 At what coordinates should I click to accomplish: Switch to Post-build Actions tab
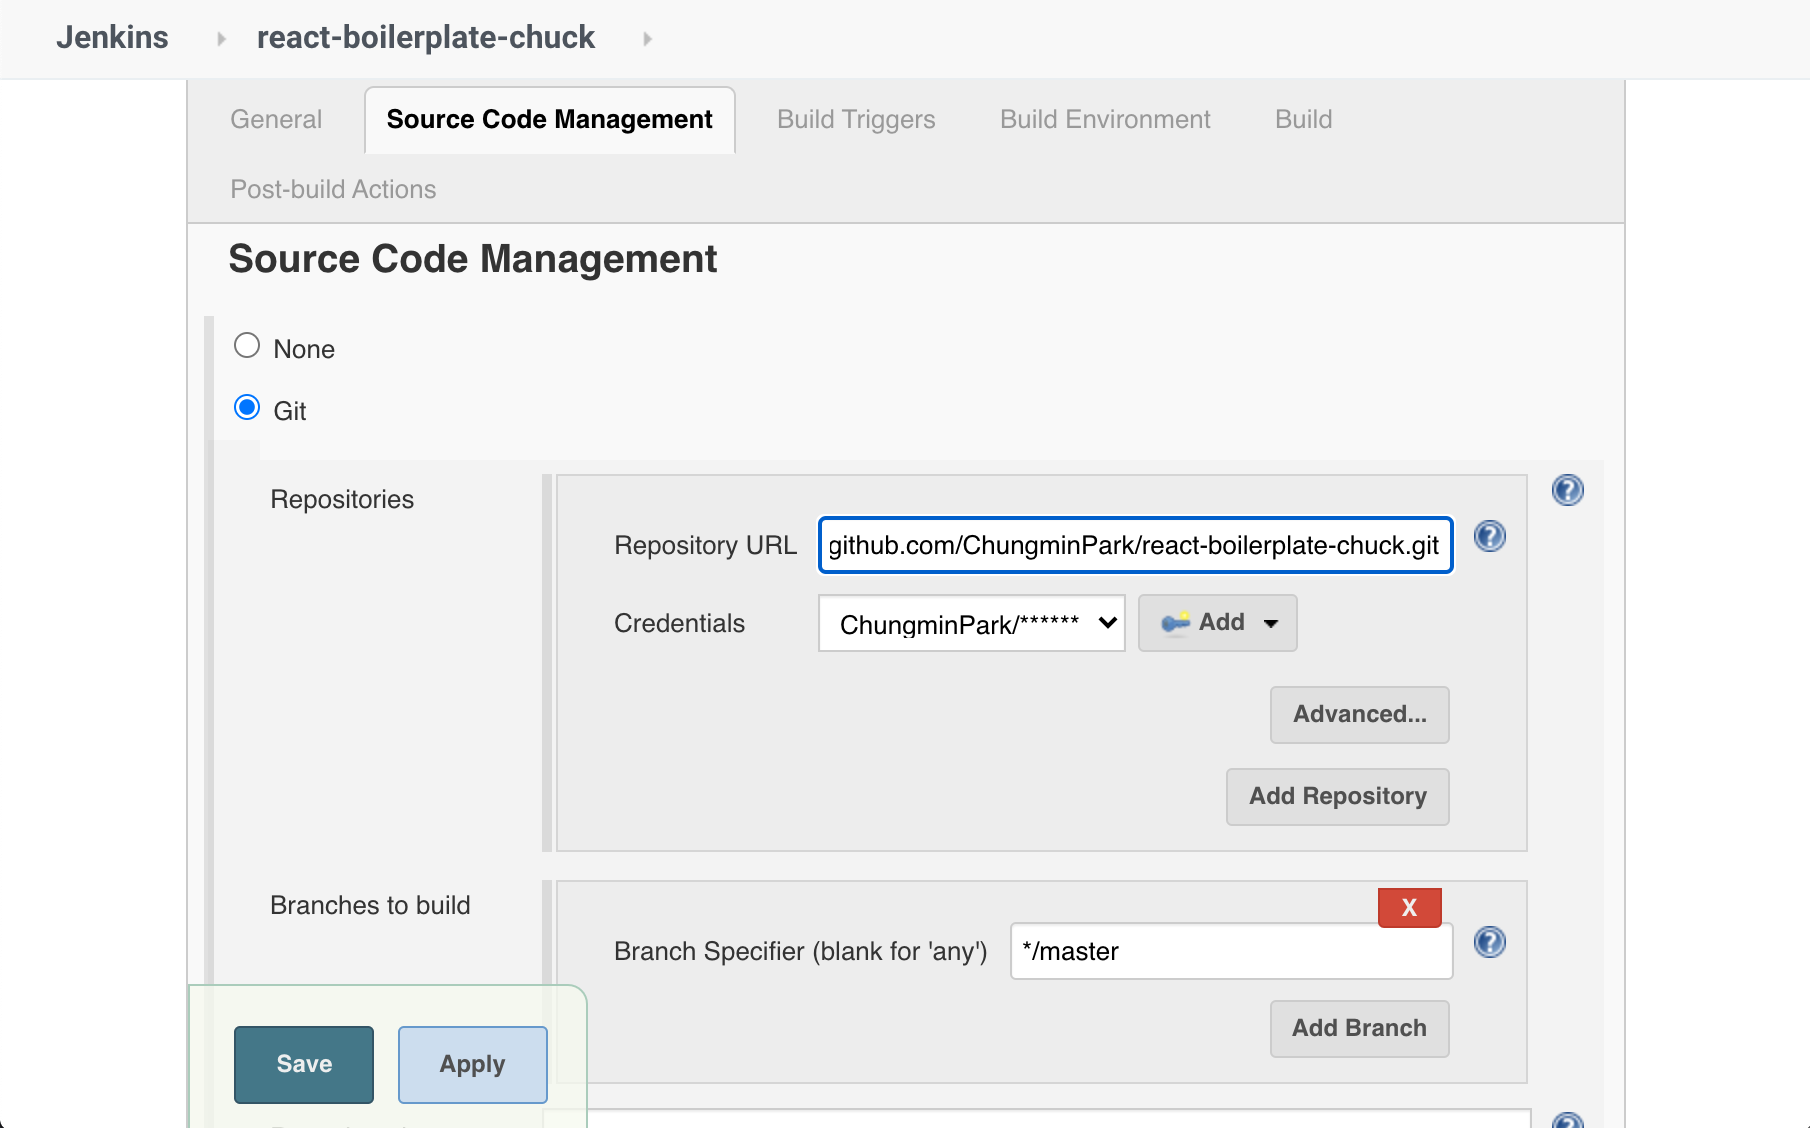pyautogui.click(x=333, y=189)
